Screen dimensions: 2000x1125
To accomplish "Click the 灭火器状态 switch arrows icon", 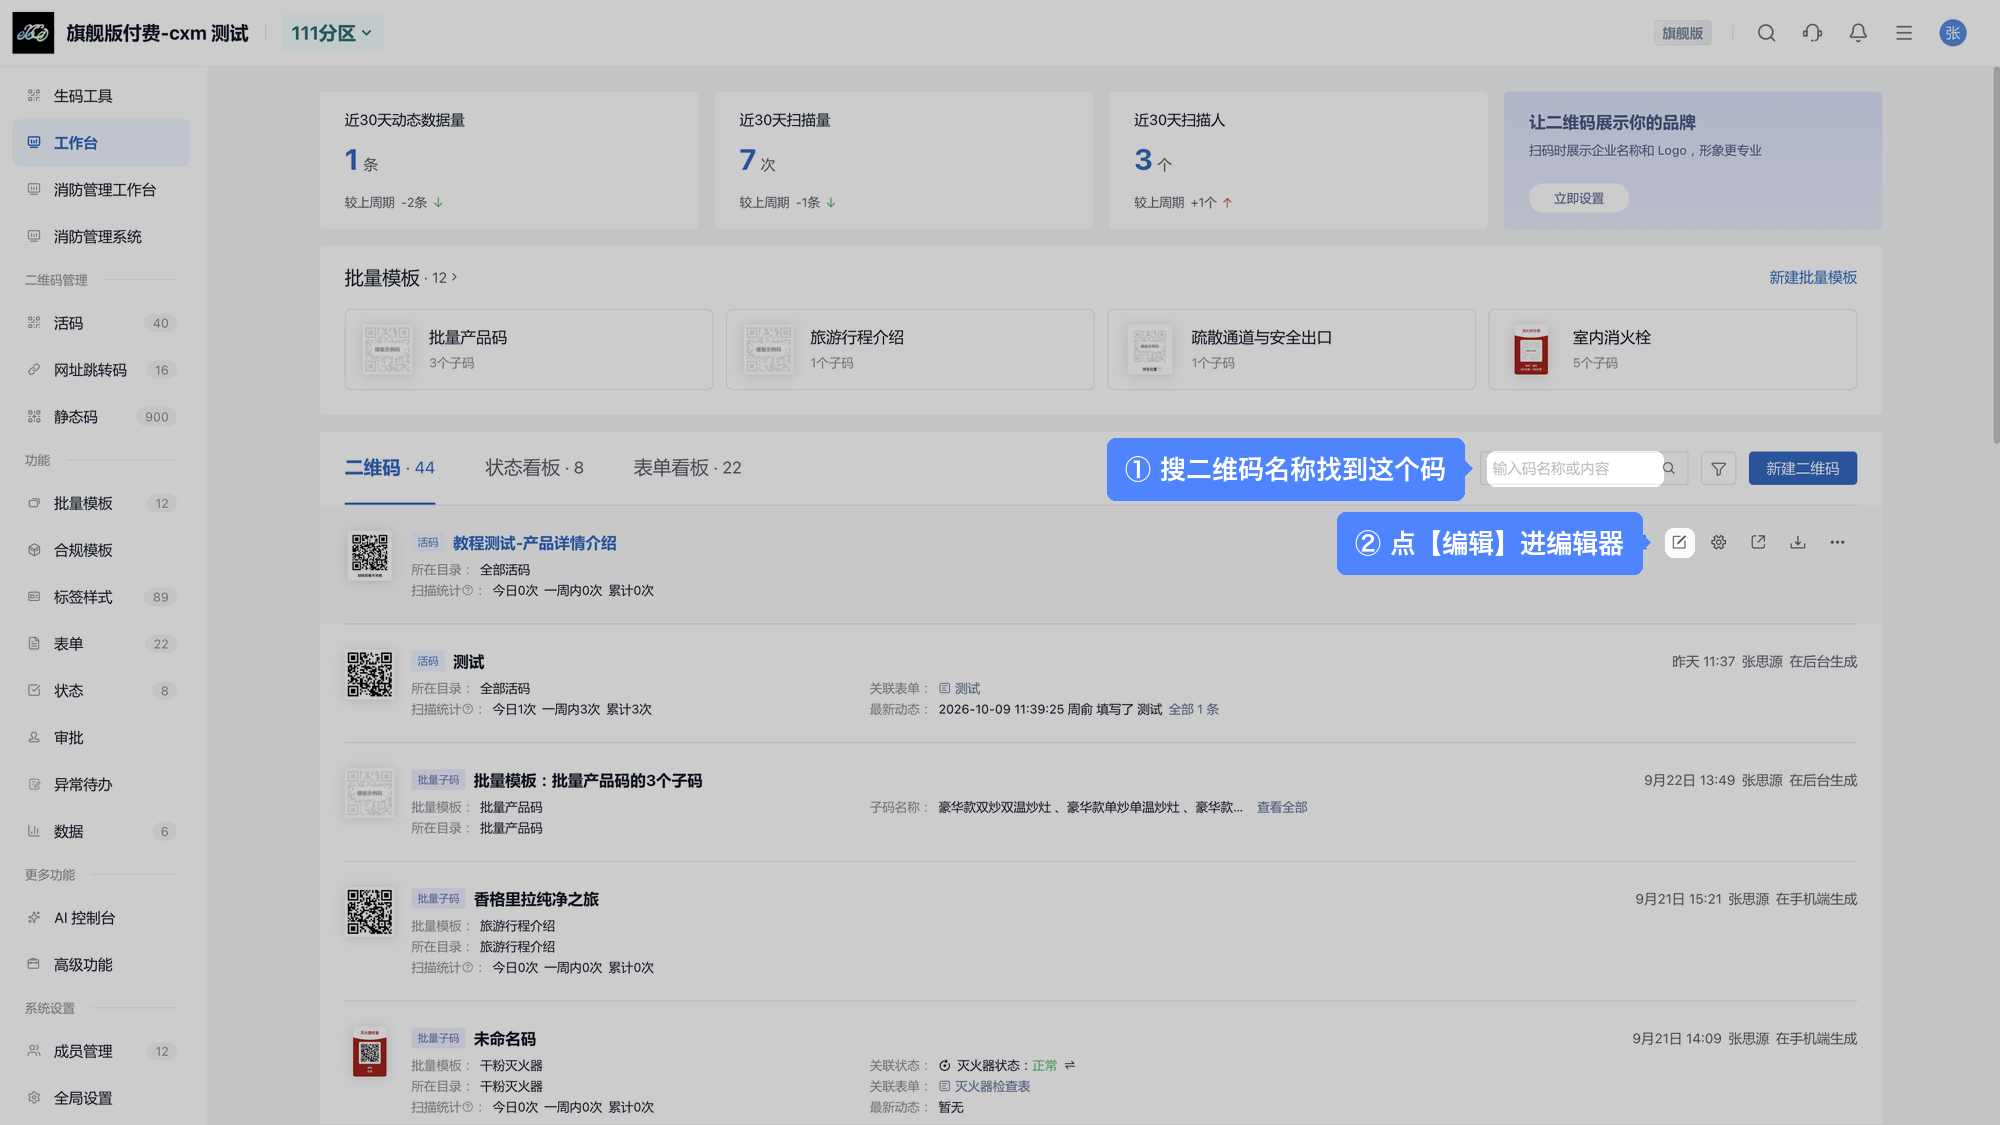I will coord(1070,1065).
